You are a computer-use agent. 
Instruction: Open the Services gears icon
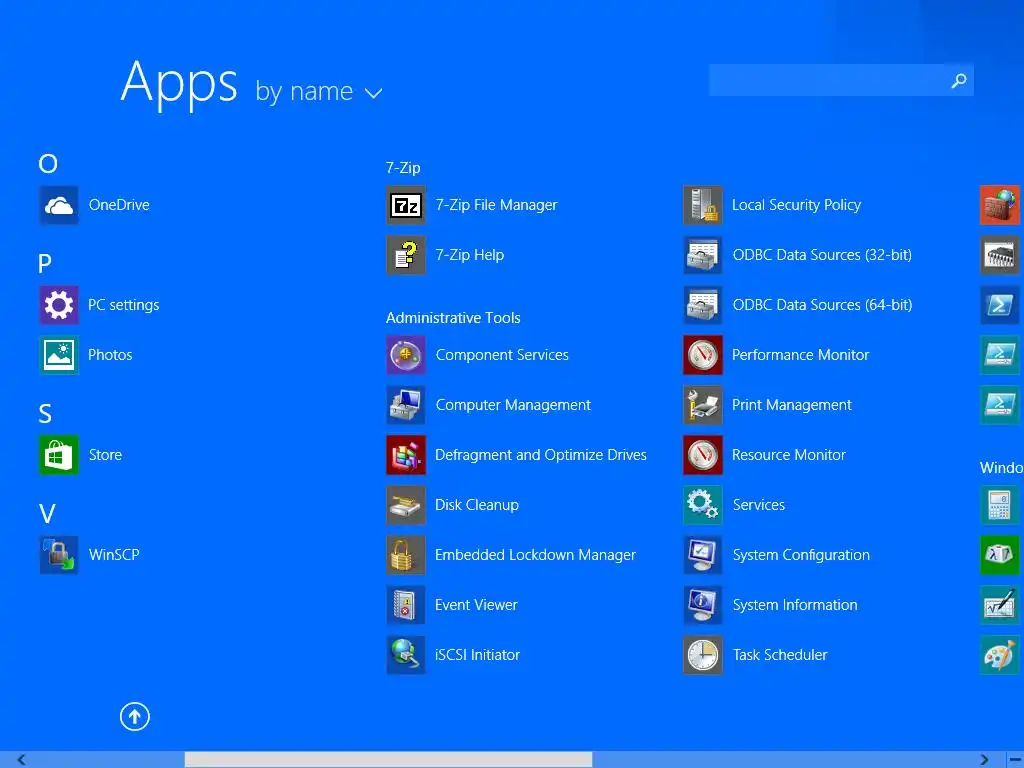click(x=703, y=505)
